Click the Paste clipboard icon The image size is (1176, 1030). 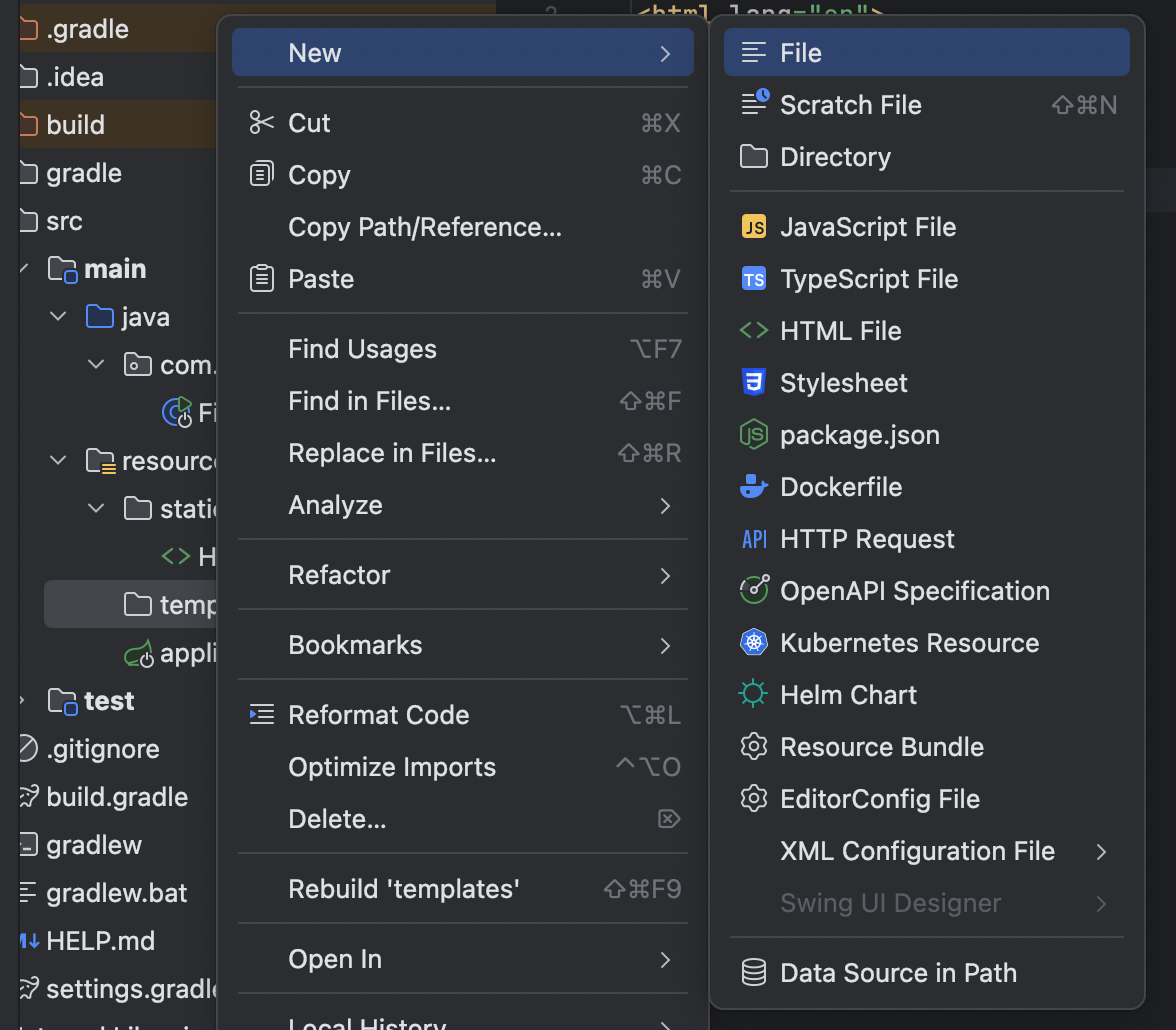(x=261, y=278)
